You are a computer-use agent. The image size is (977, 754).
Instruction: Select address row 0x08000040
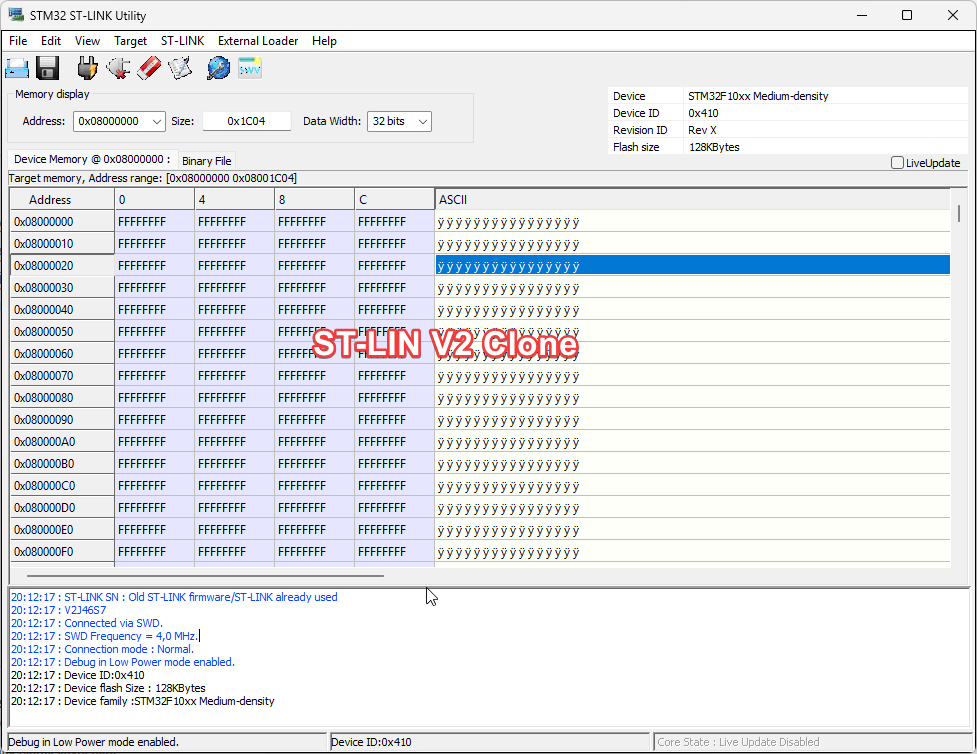62,310
